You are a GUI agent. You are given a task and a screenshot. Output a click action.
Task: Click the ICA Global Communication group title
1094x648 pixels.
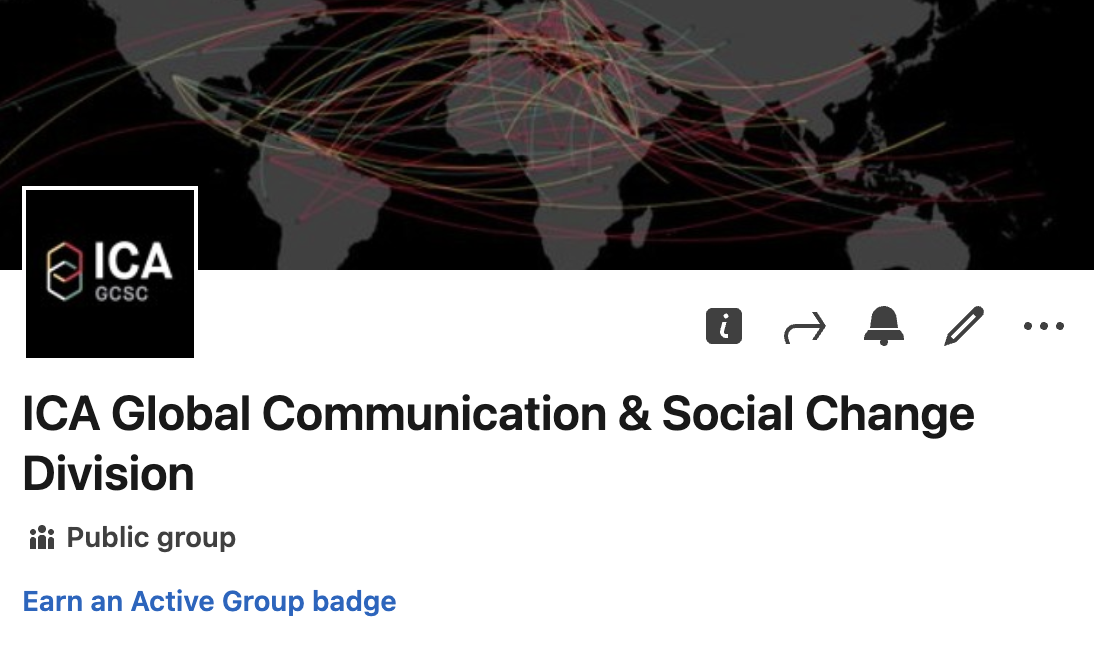click(x=498, y=414)
